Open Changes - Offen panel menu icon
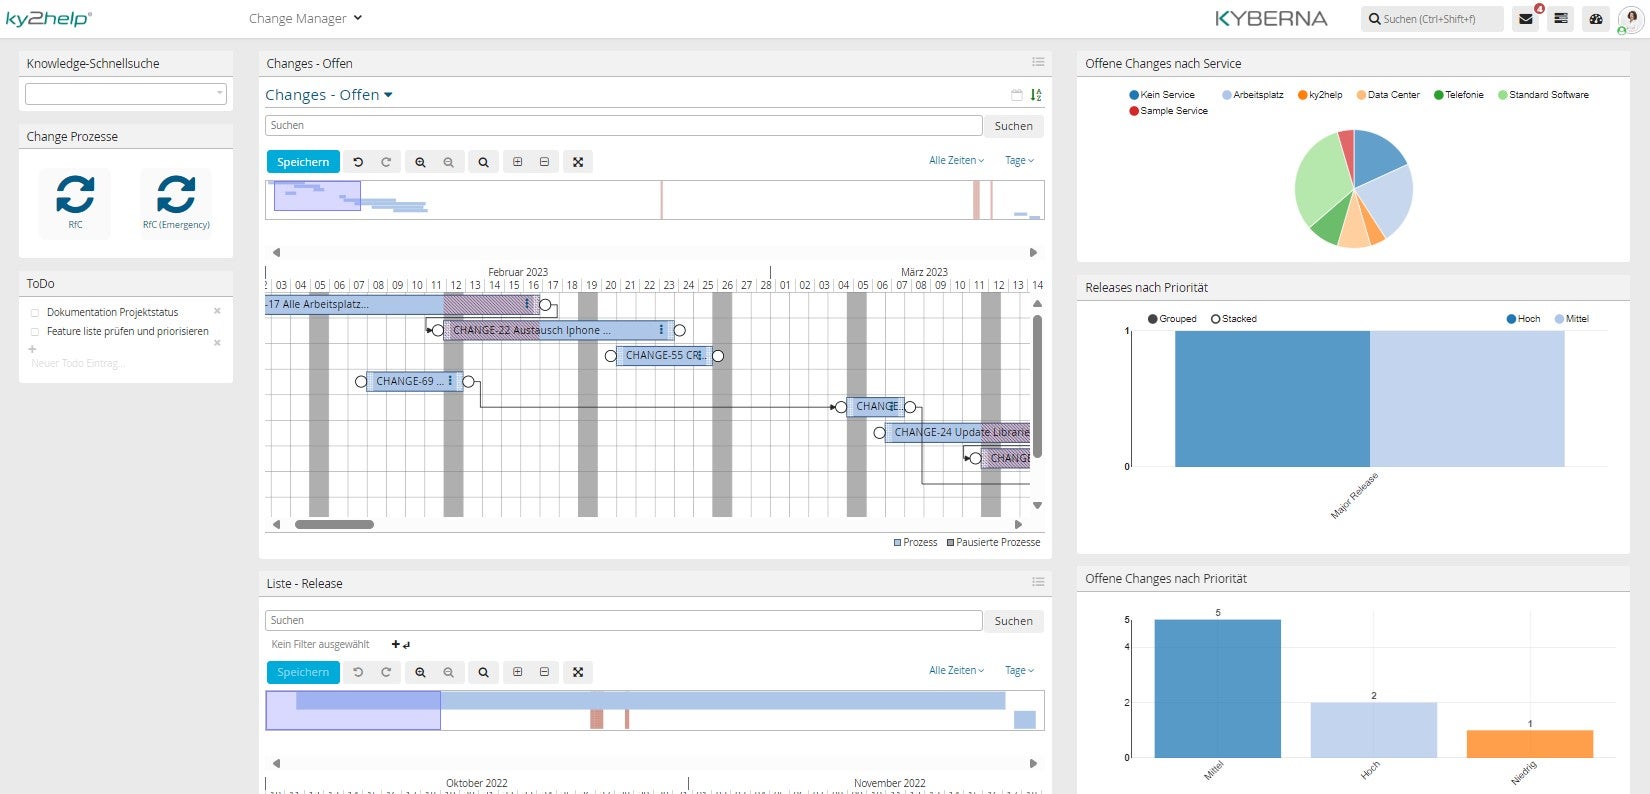Image resolution: width=1650 pixels, height=794 pixels. pyautogui.click(x=1038, y=62)
